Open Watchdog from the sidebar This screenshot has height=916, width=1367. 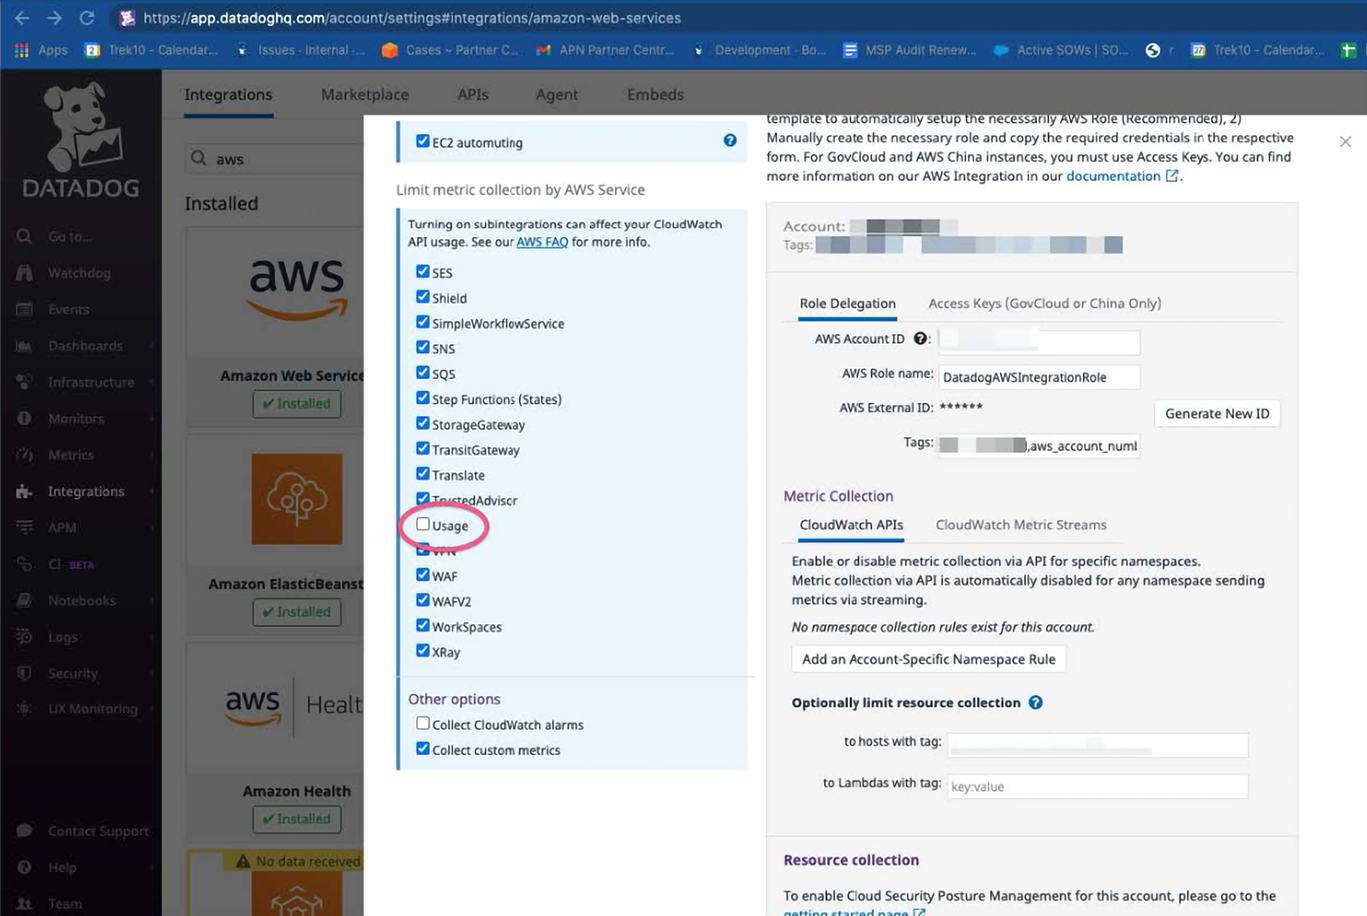pyautogui.click(x=79, y=273)
